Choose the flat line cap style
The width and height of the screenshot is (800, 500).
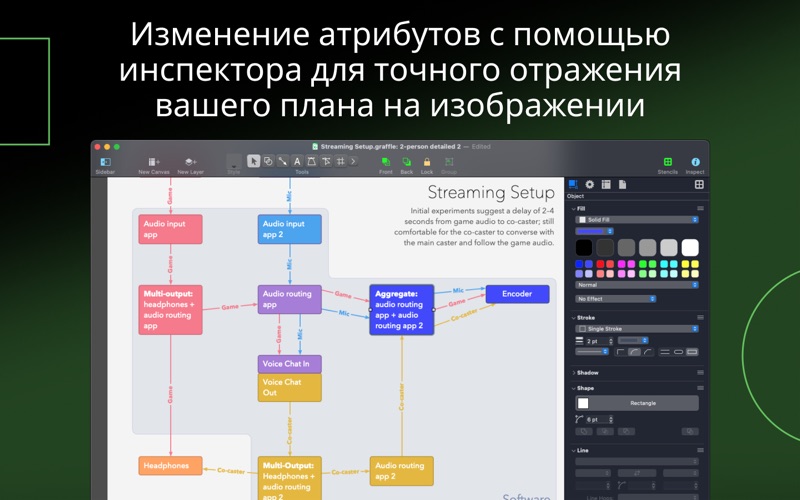[x=665, y=352]
